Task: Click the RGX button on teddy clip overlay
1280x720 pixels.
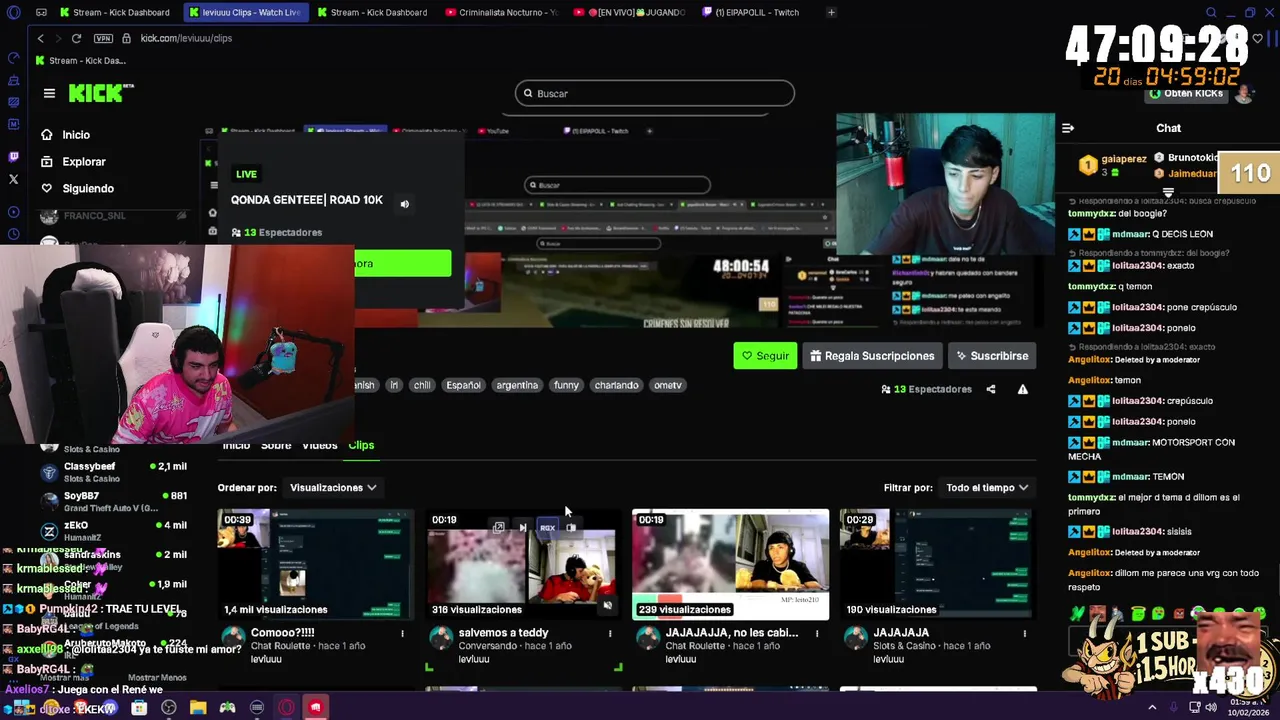Action: click(x=547, y=527)
